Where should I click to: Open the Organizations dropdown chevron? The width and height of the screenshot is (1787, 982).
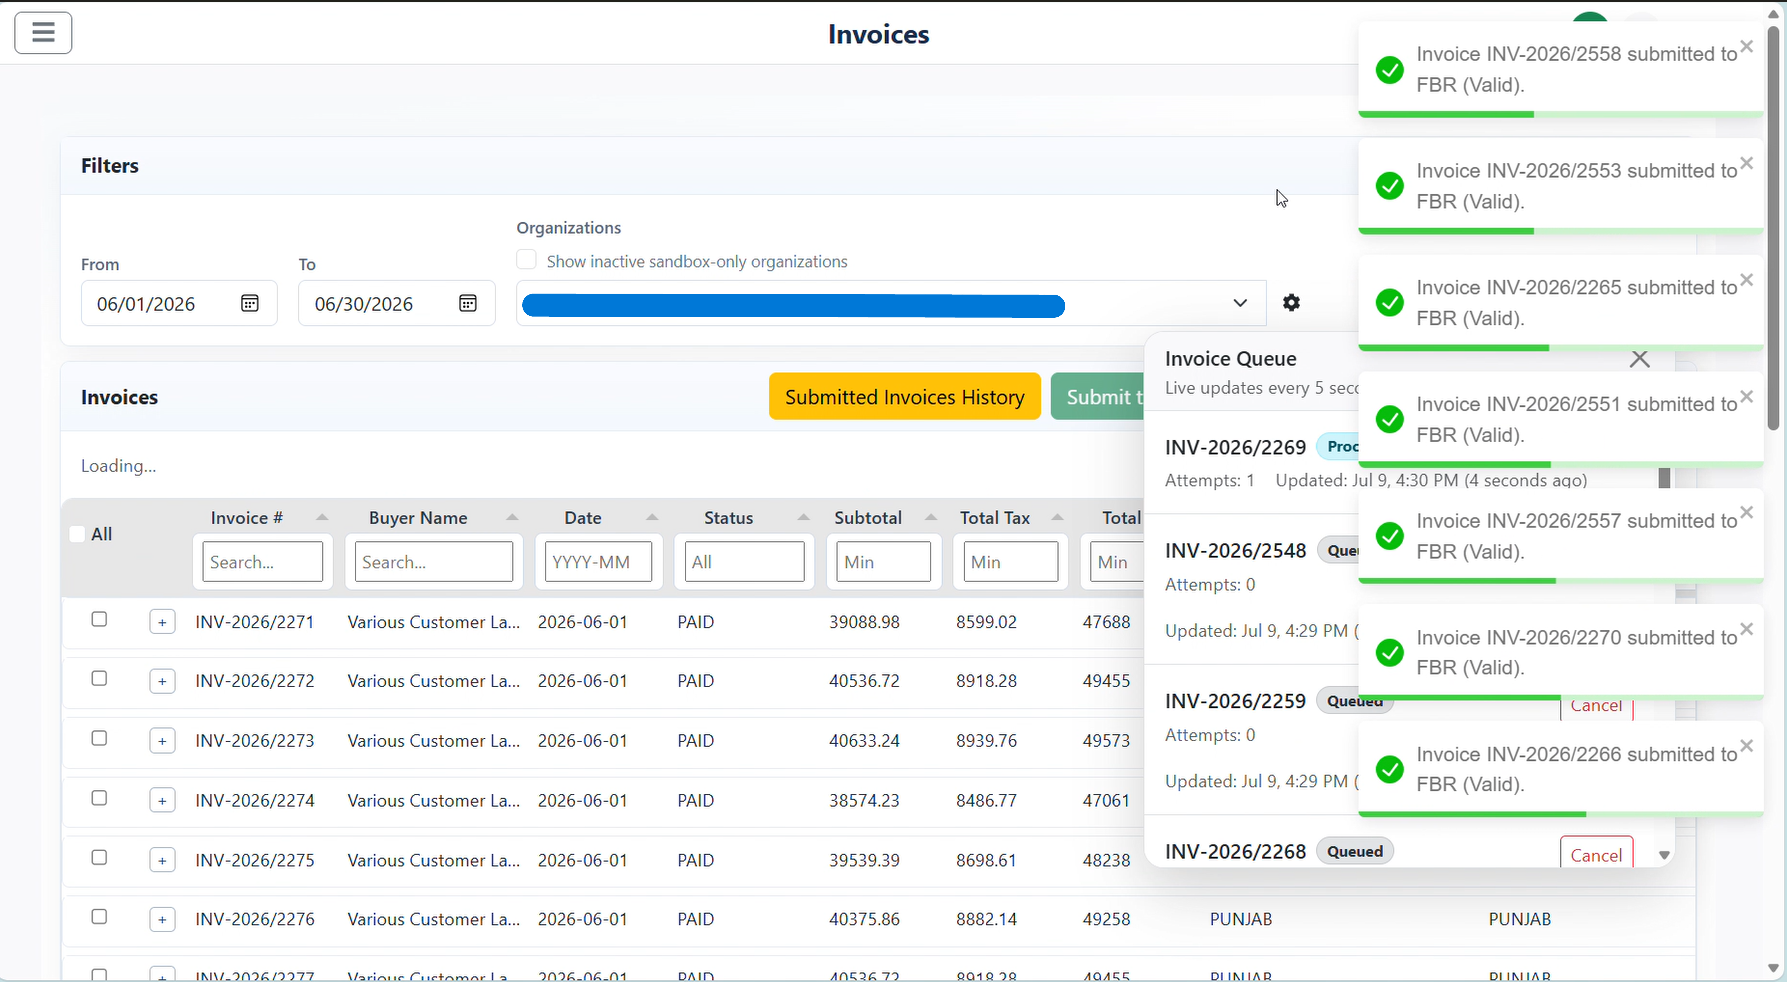pos(1240,303)
